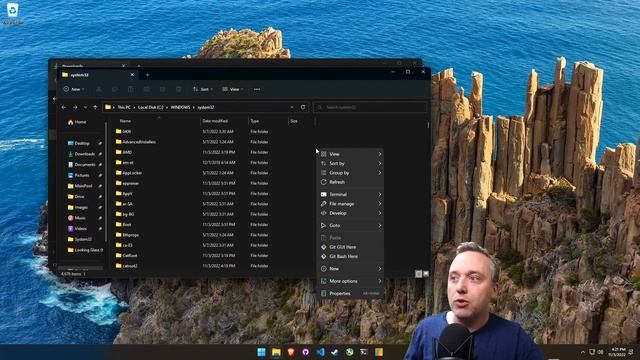Open Sort by submenu in context menu

[351, 163]
